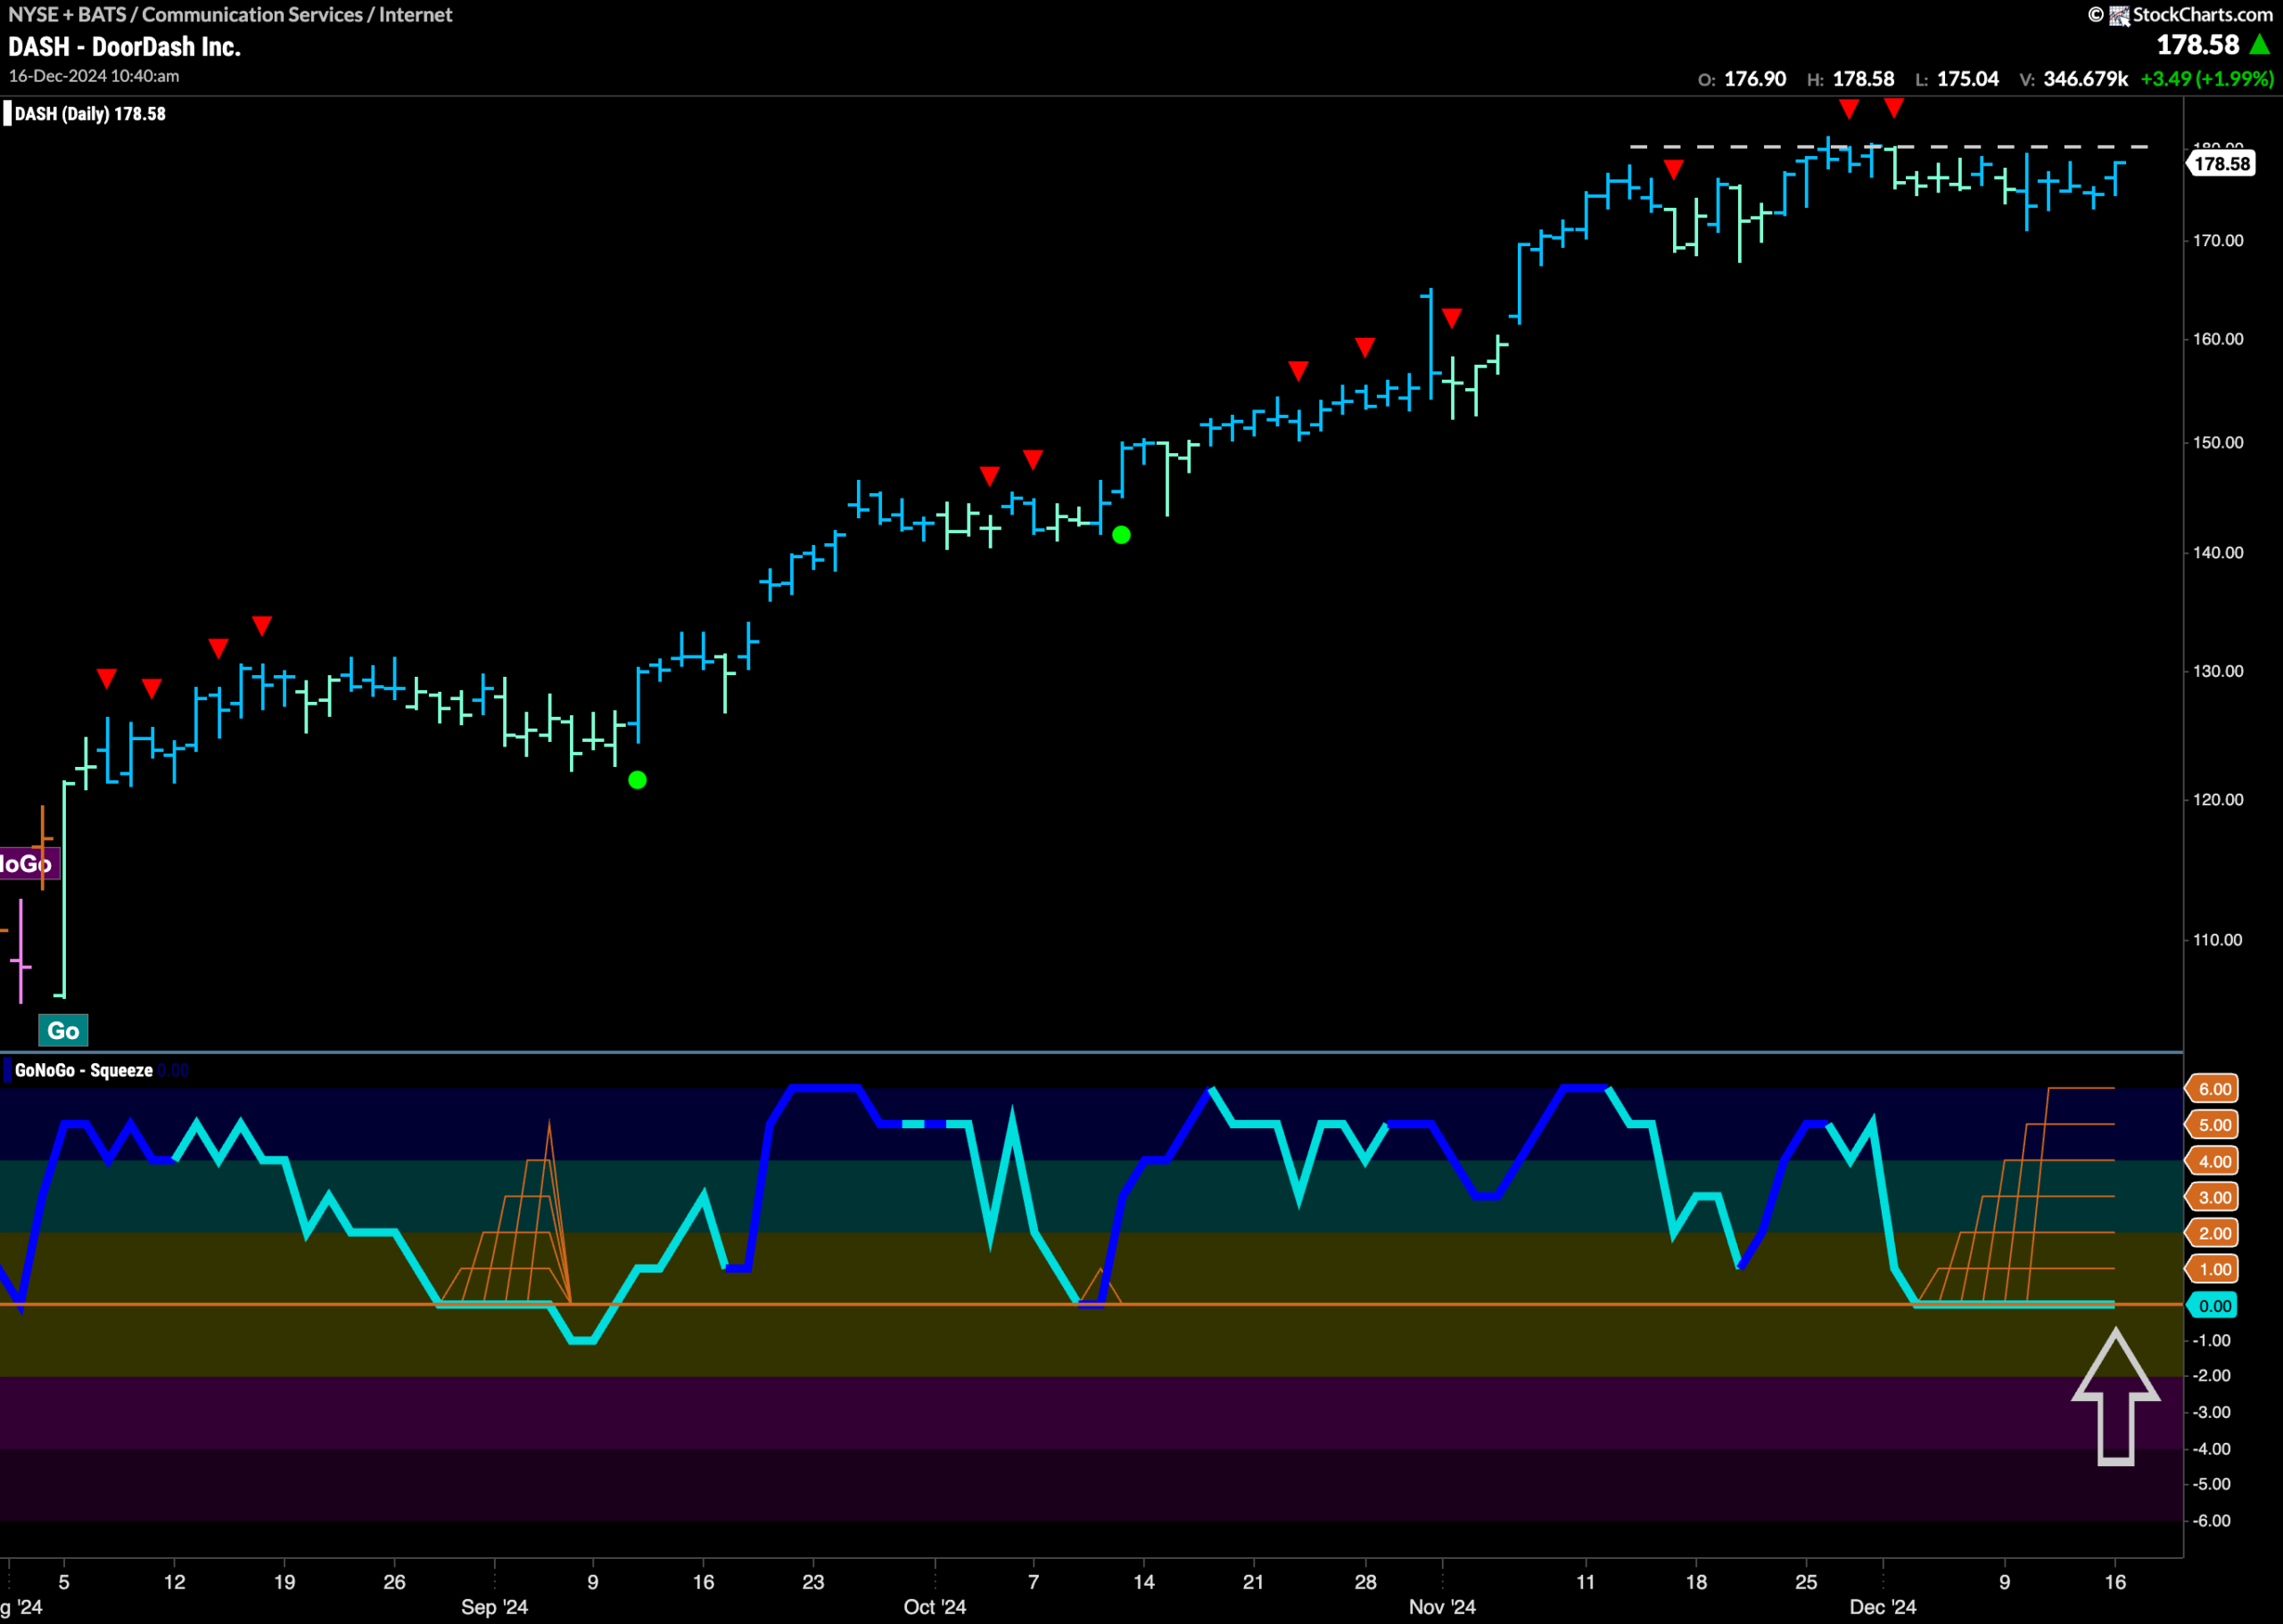2283x1624 pixels.
Task: Click date label 14 on the time axis
Action: [x=1144, y=1582]
